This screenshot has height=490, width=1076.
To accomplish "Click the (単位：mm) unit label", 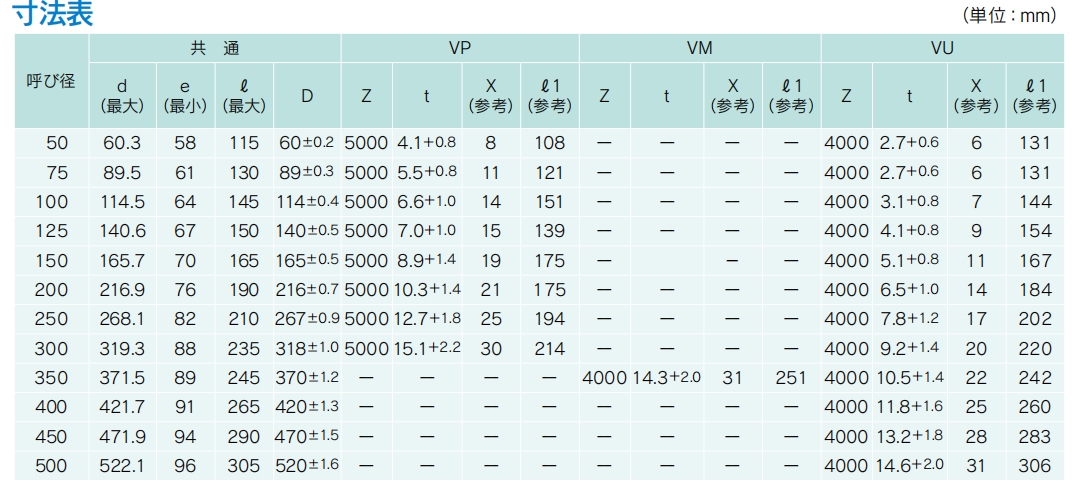I will (x=1009, y=15).
